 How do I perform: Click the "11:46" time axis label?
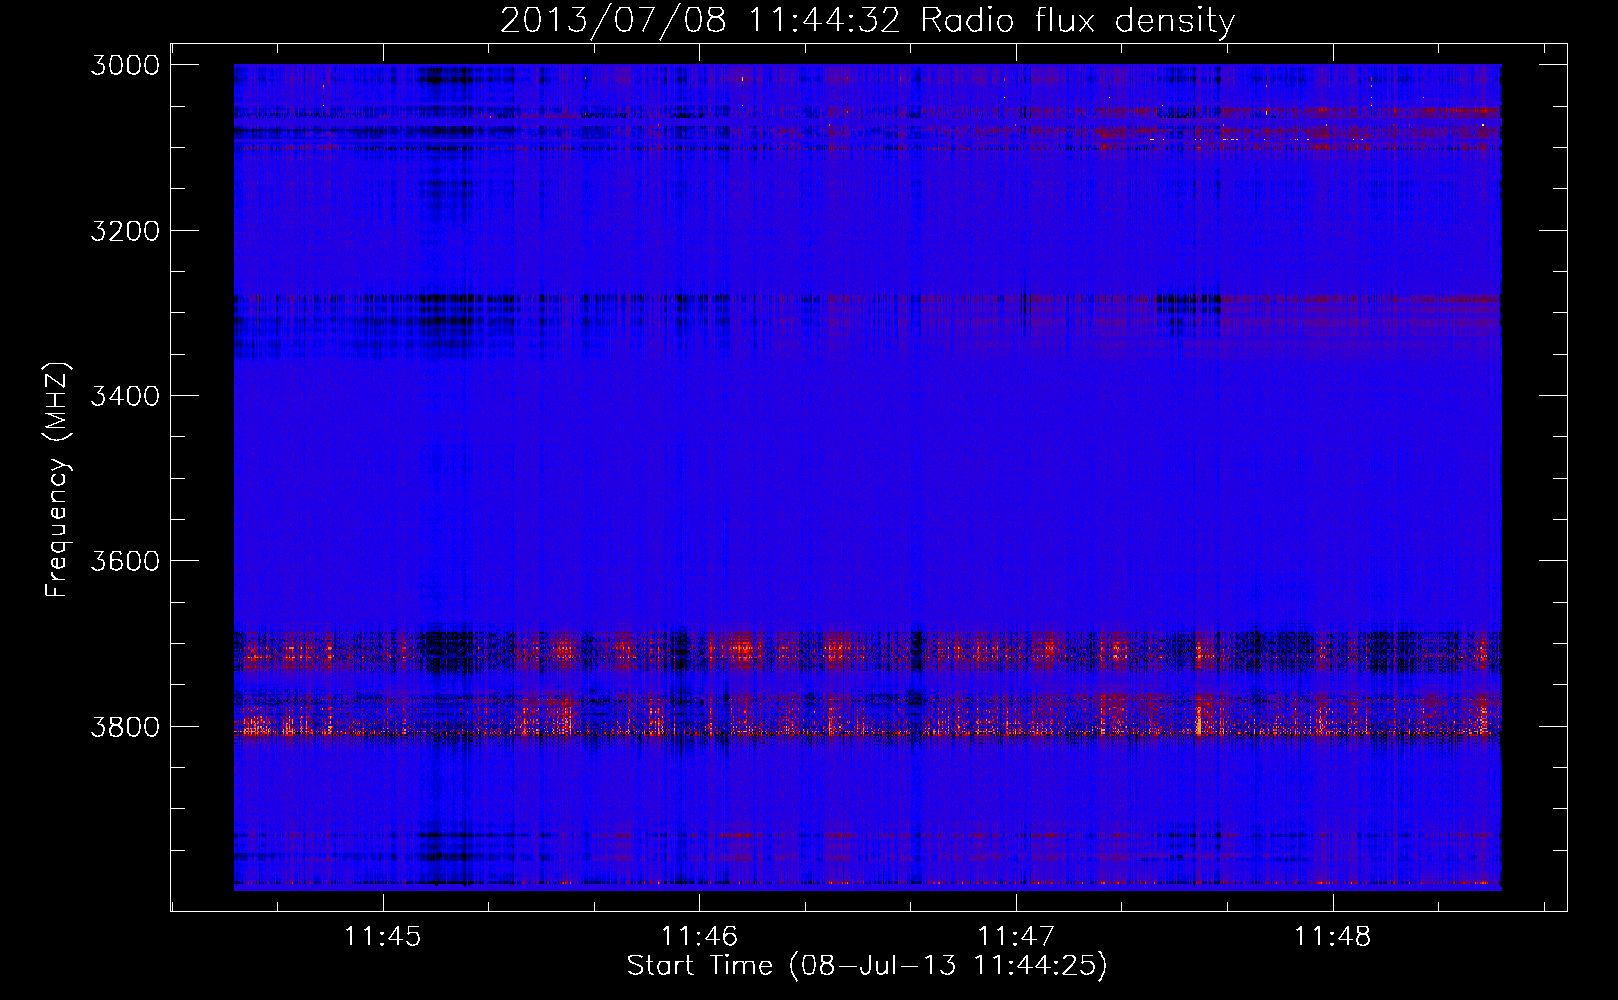click(x=699, y=936)
